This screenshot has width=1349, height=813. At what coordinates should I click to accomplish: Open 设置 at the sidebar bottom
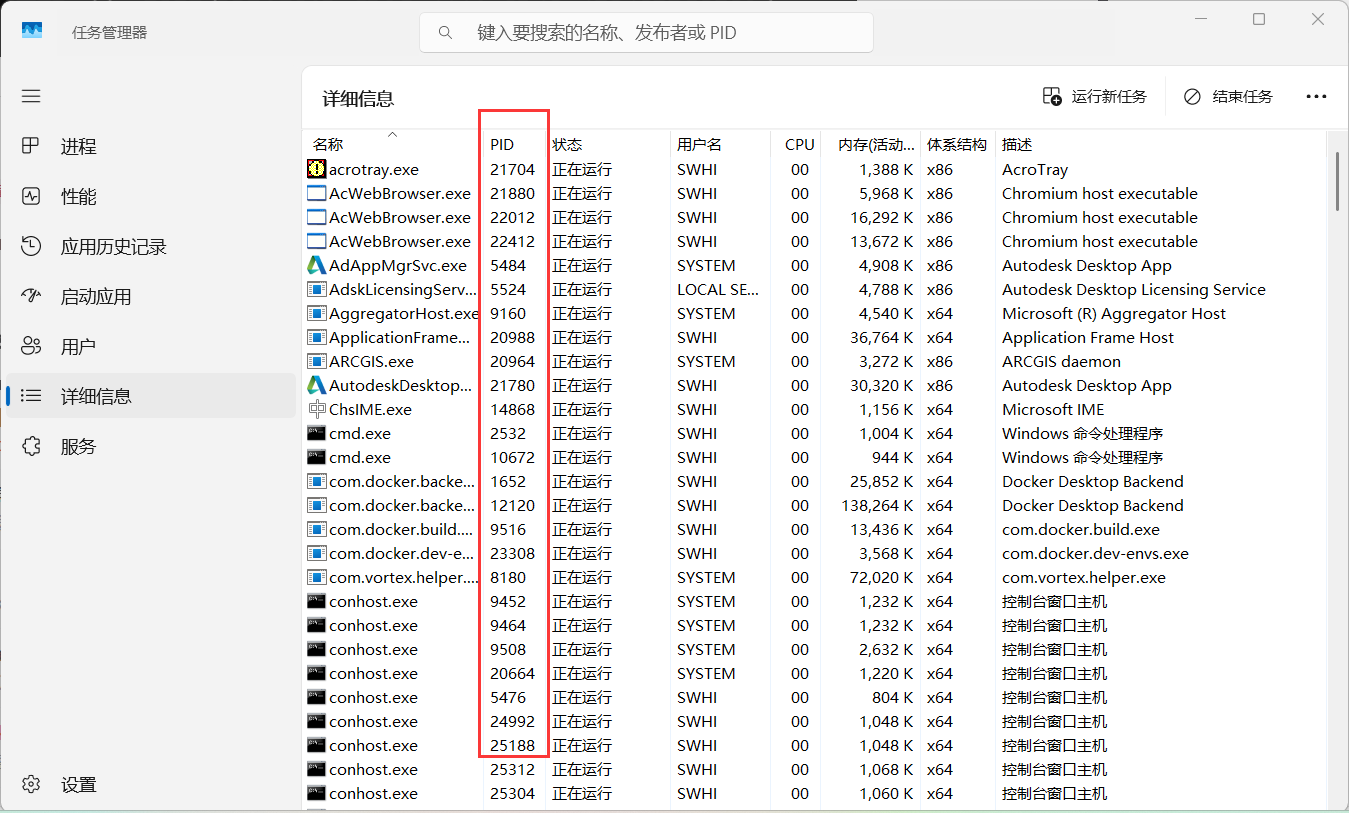click(x=150, y=785)
